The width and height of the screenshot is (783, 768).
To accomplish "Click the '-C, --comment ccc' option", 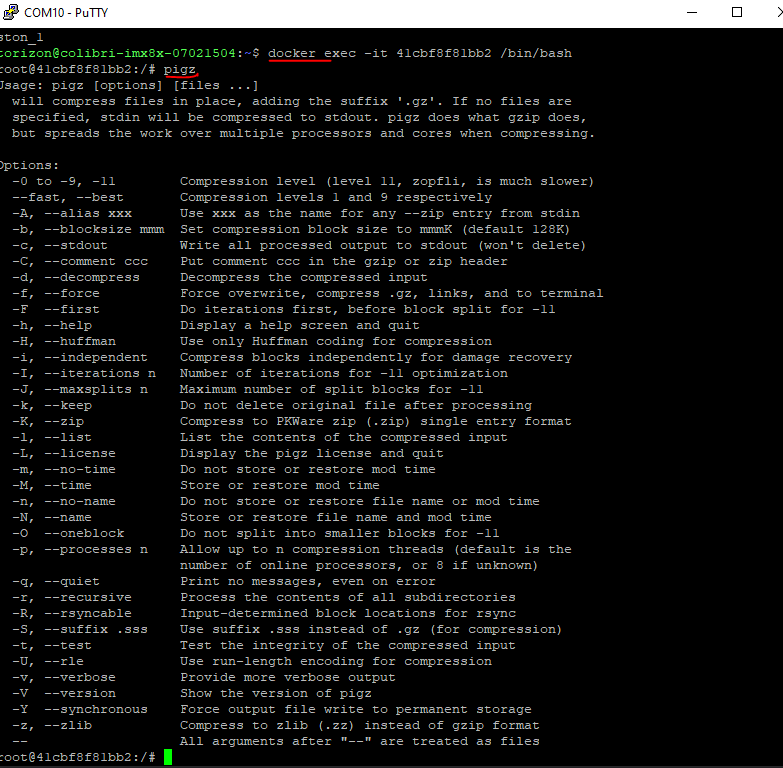I will point(80,261).
